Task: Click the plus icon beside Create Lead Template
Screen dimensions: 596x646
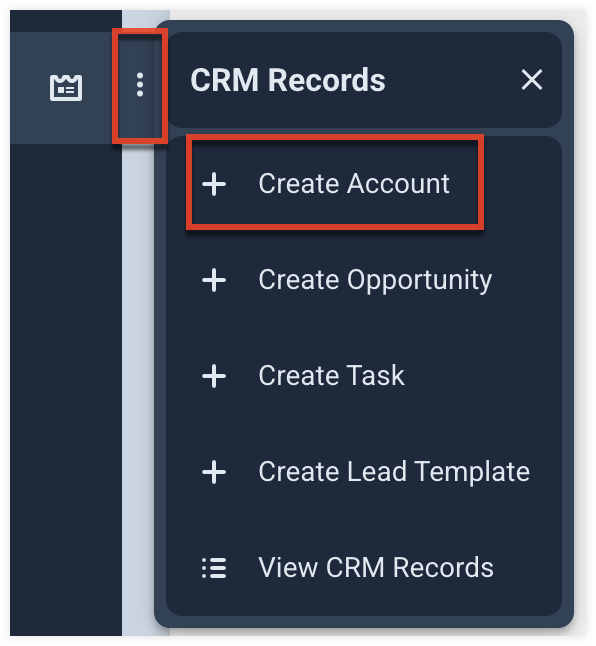Action: click(x=214, y=472)
